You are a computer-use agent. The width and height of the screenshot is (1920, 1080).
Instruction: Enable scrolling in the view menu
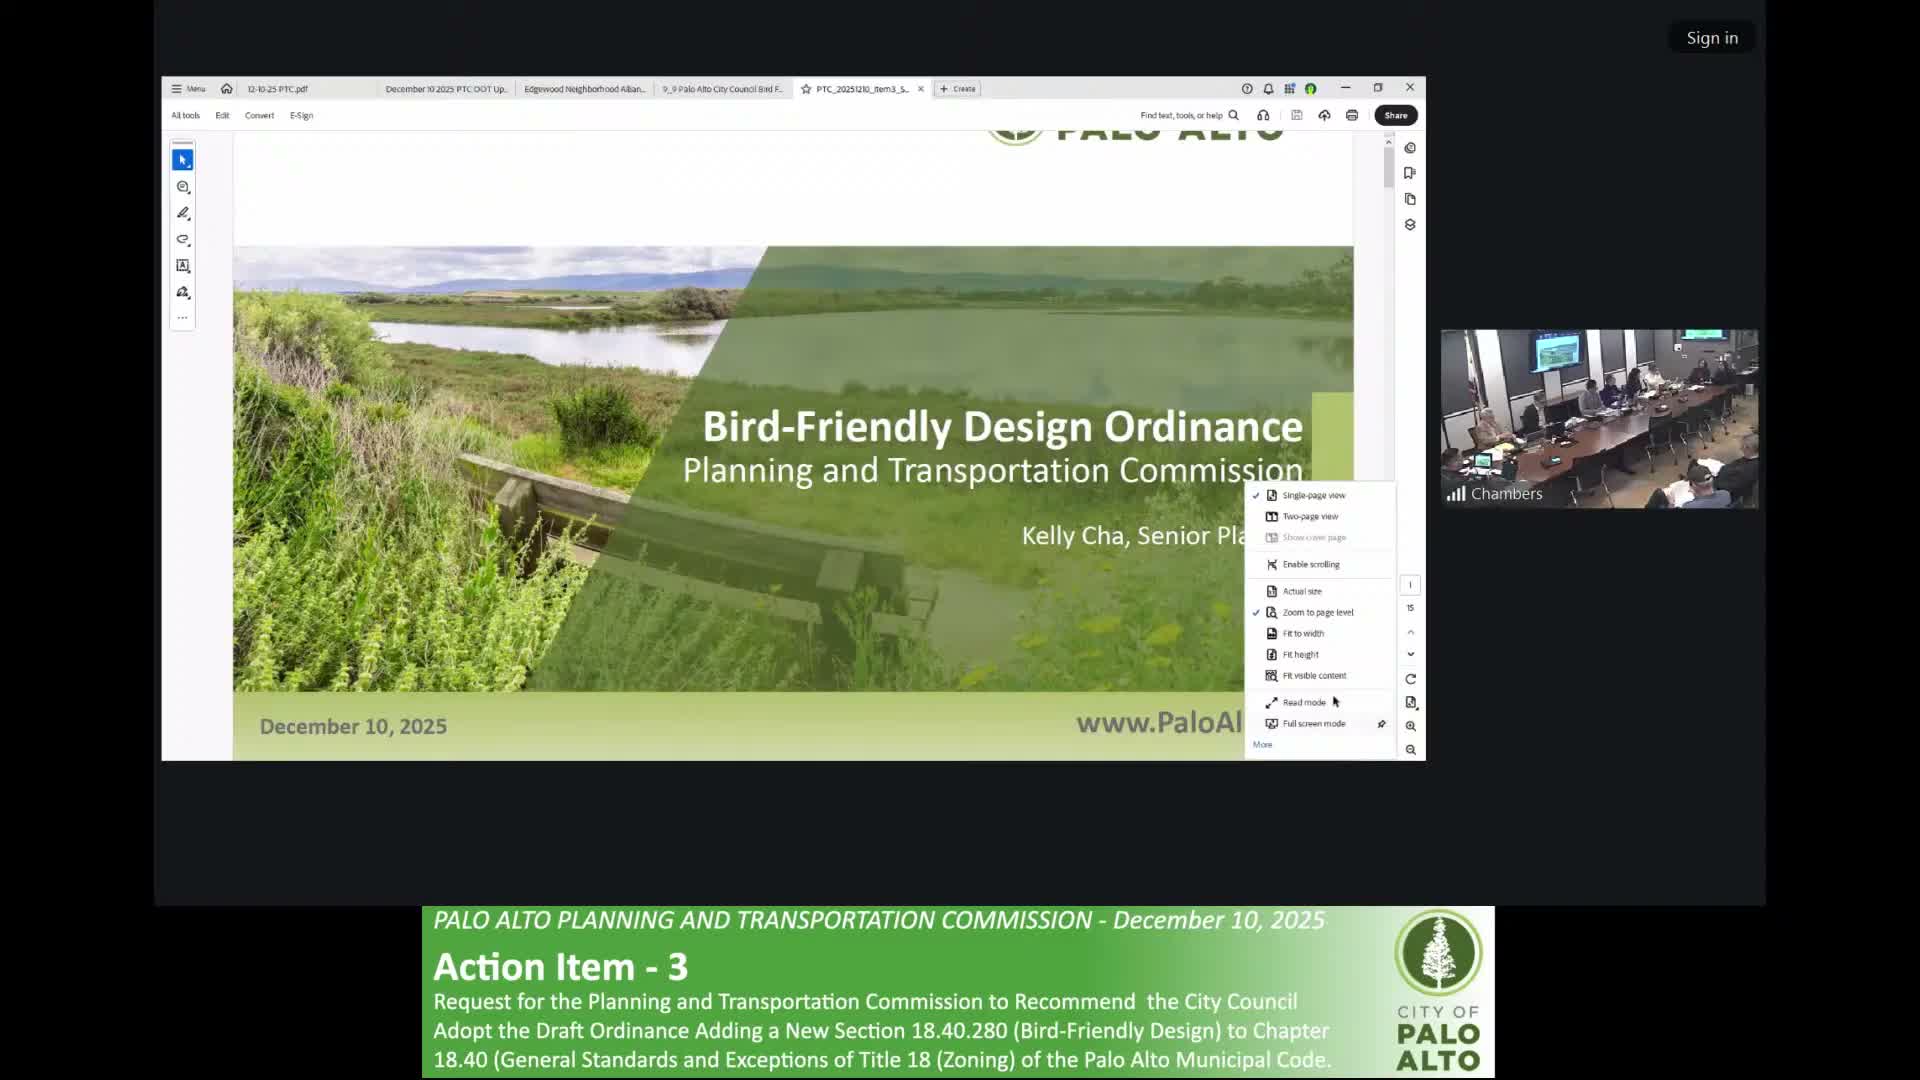(1308, 564)
